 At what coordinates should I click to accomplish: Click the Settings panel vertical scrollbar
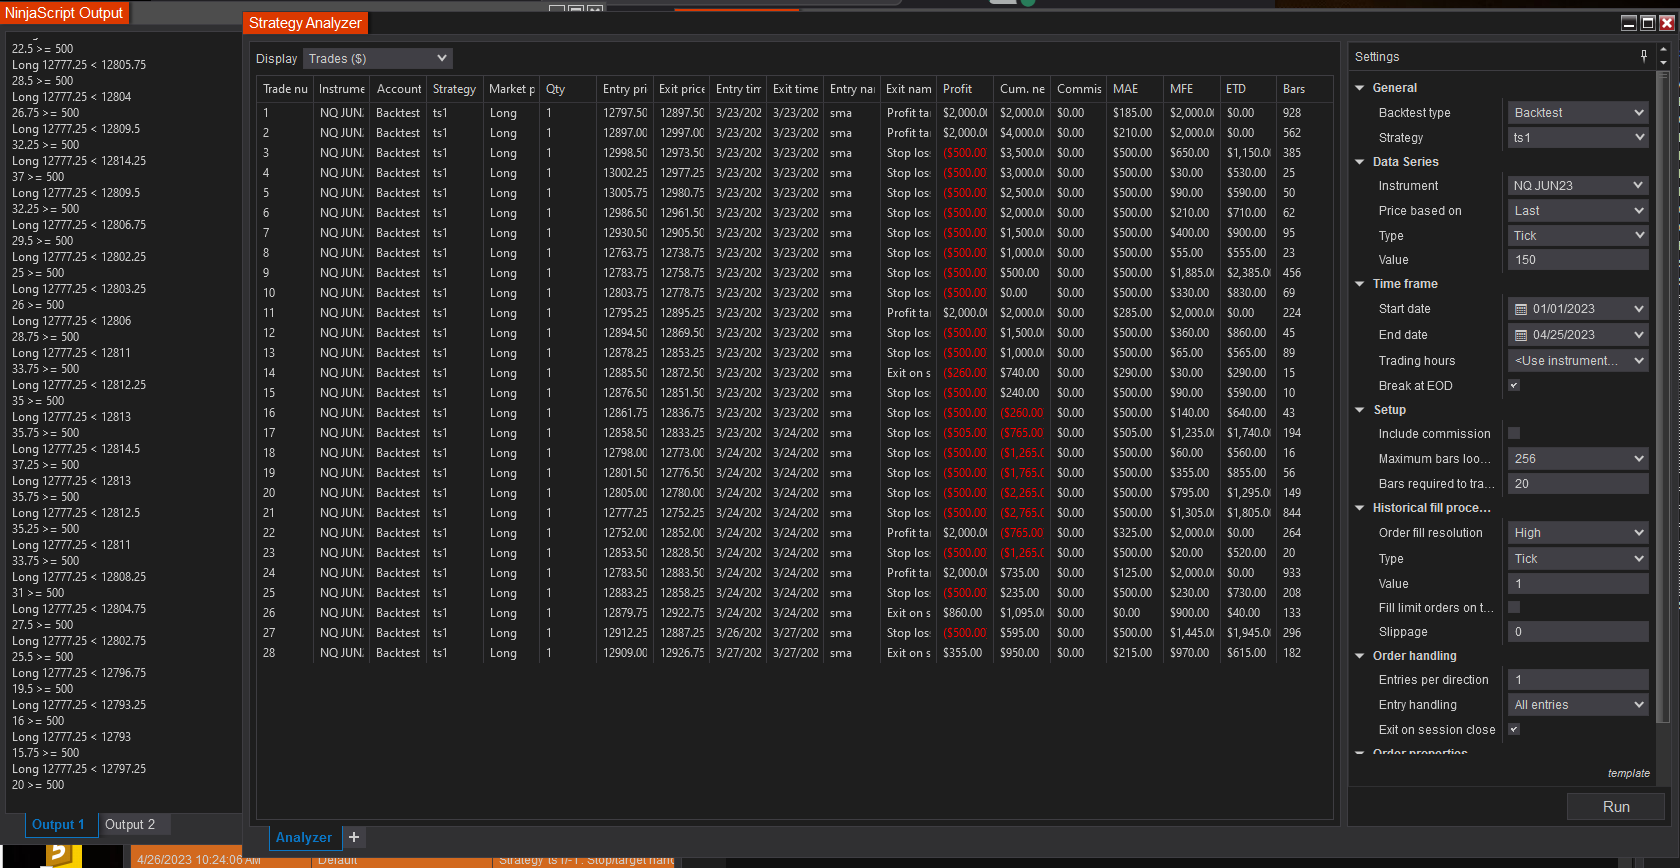(1663, 398)
